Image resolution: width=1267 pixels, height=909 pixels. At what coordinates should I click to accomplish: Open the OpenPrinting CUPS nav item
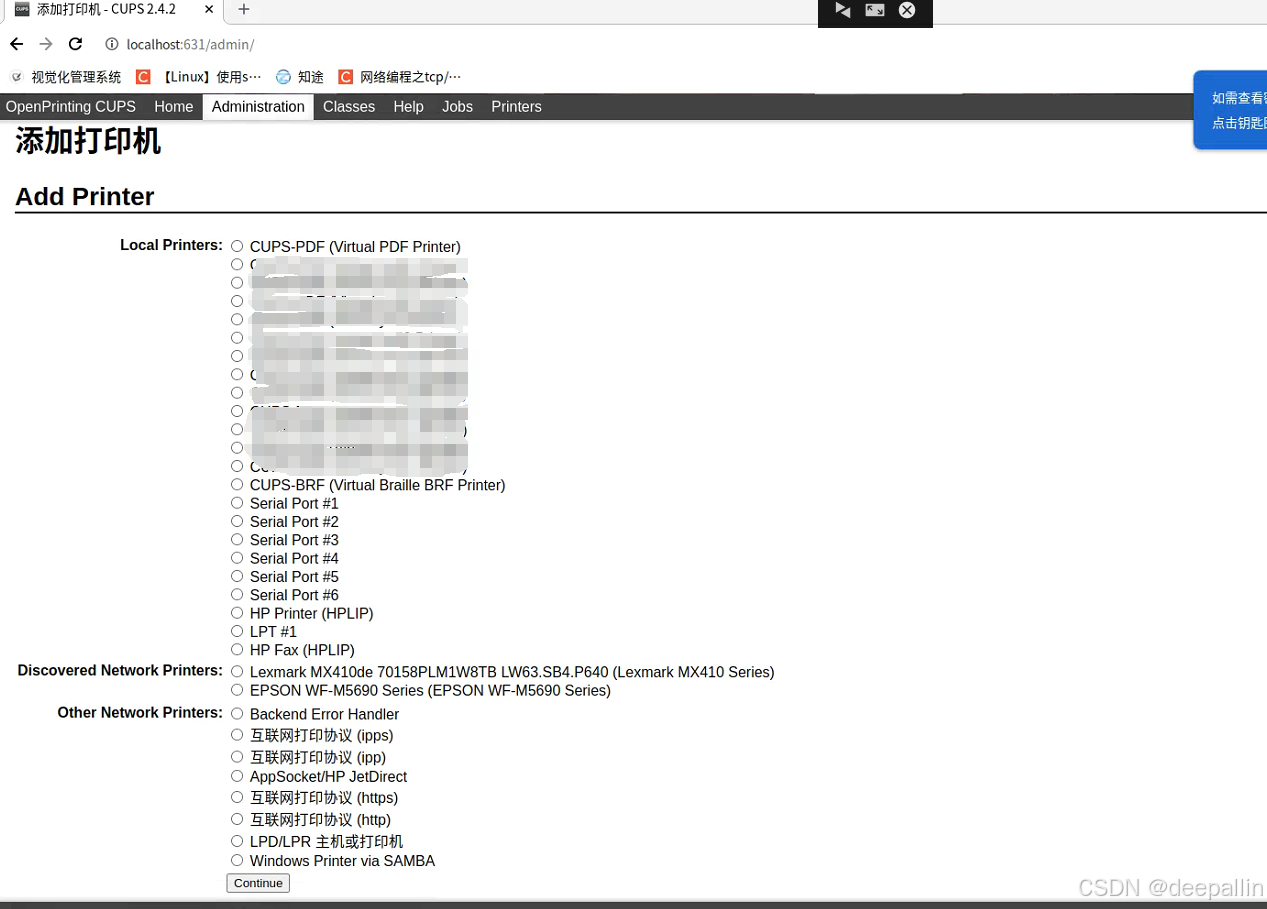click(71, 107)
